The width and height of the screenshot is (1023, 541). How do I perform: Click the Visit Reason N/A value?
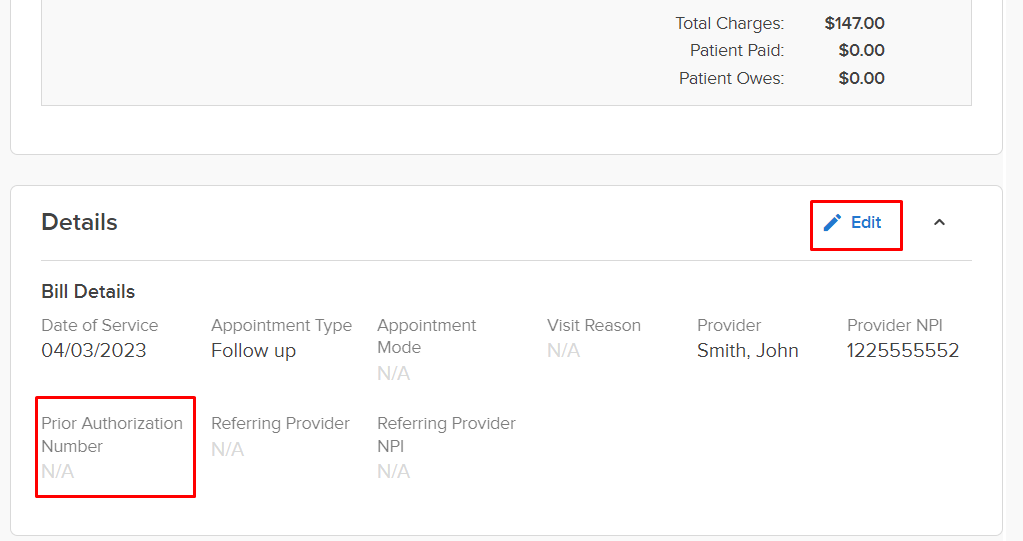pyautogui.click(x=563, y=351)
